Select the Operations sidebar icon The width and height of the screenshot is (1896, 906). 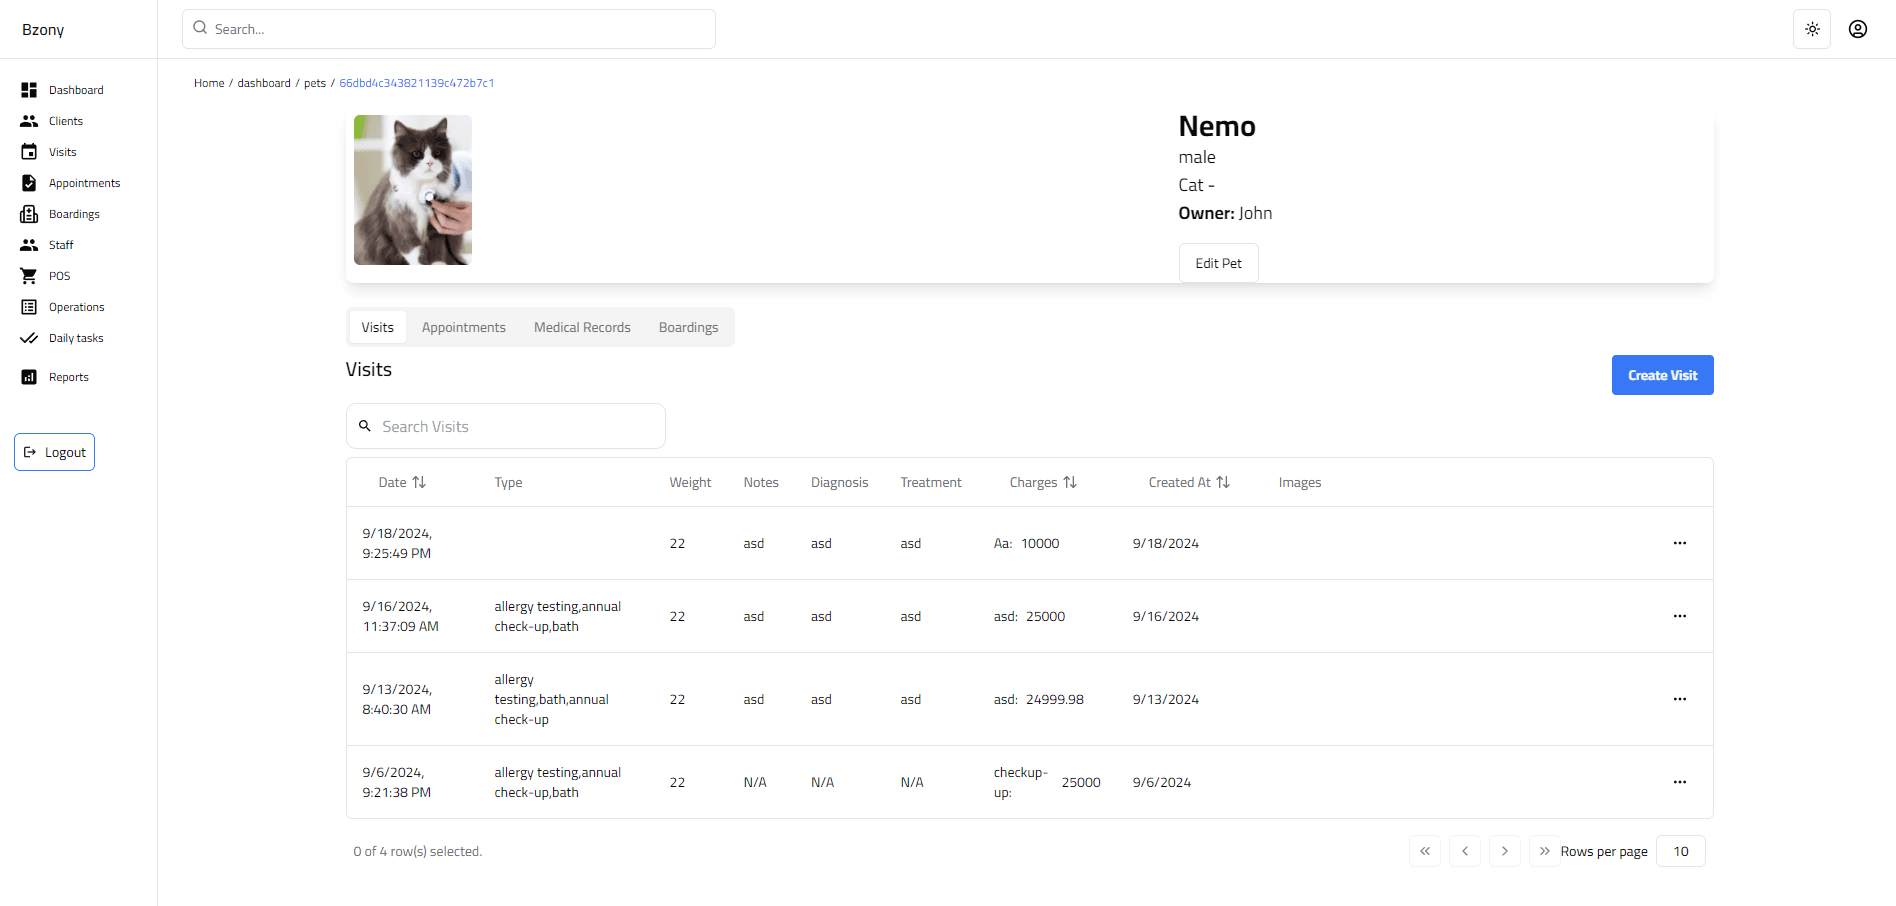tap(29, 306)
